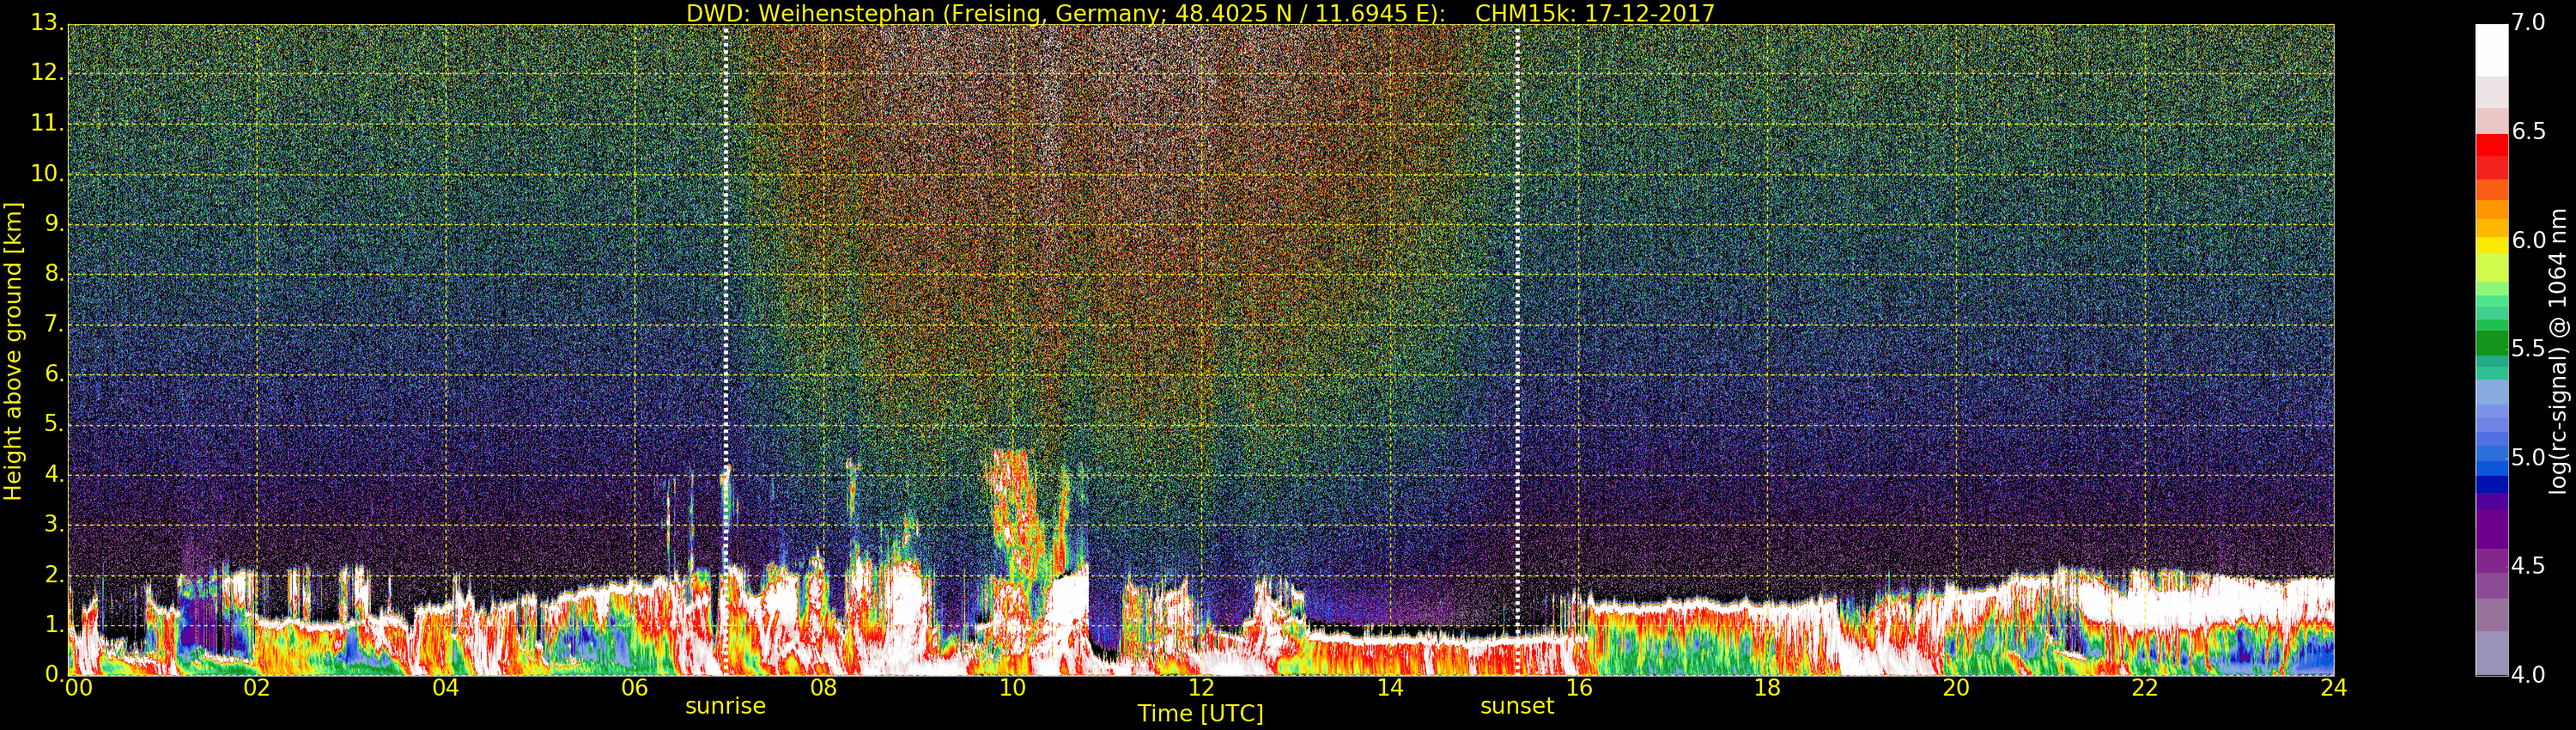Click the colorbar '6.5' value label
Viewport: 2576px width, 730px height.
pos(2529,131)
